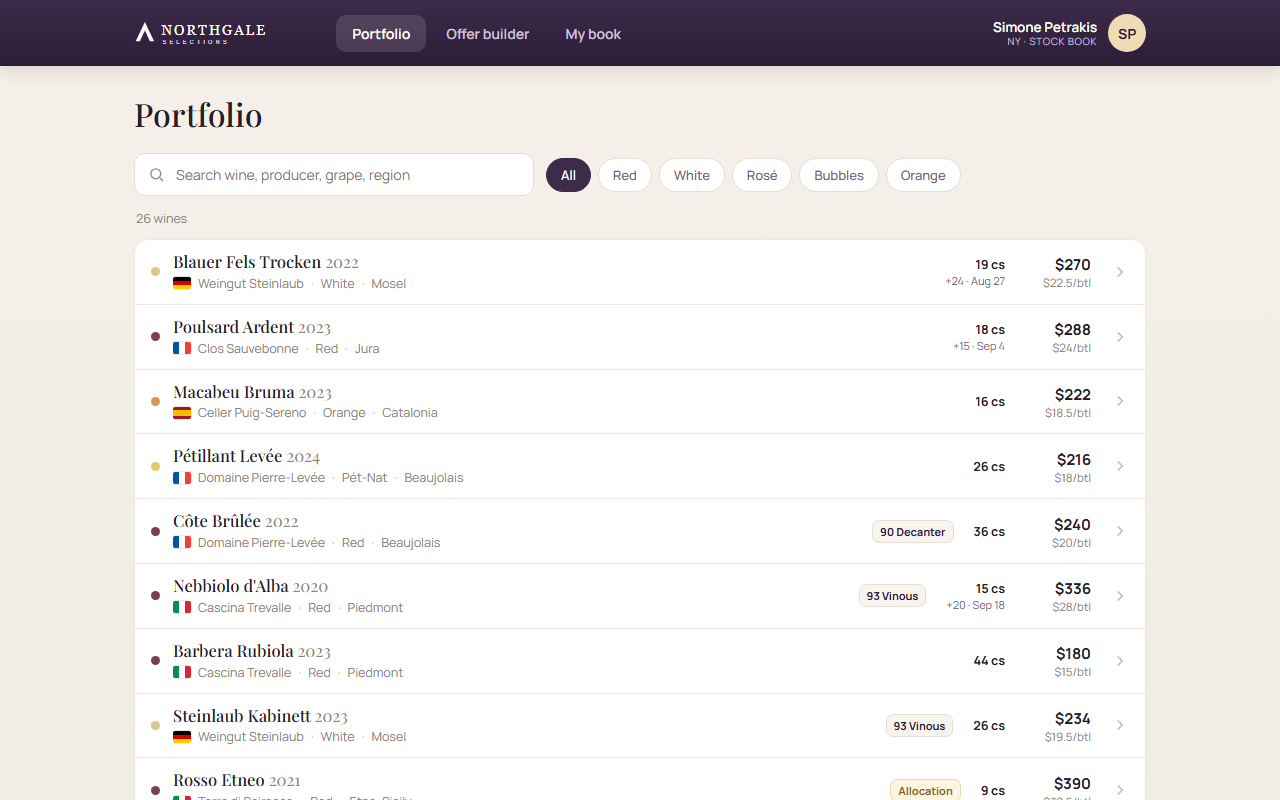
Task: Click the 93 Vinous badge on Nebbiolo d'Alba
Action: 892,596
